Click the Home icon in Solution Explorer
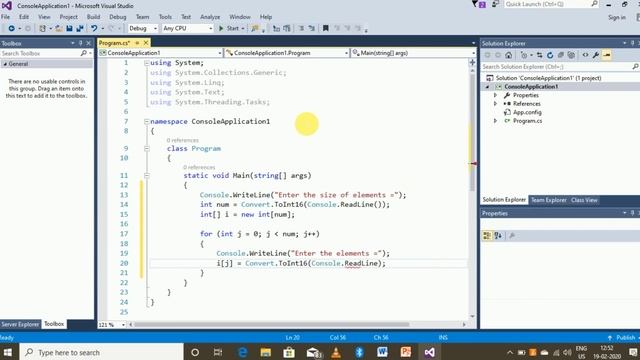640x360 pixels. (x=509, y=55)
